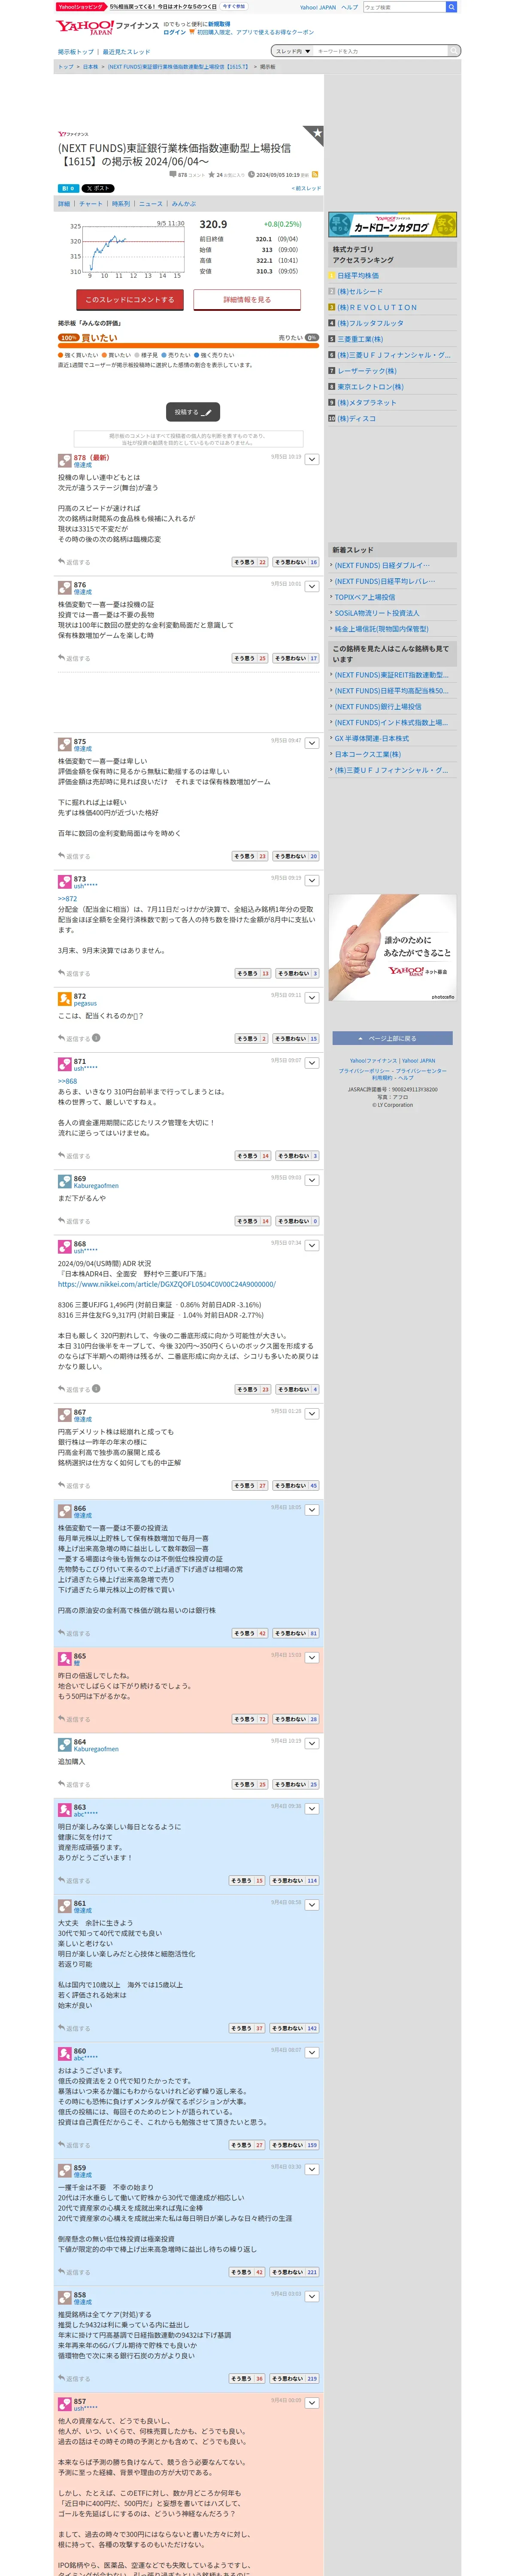This screenshot has width=515, height=2576.
Task: Click cart icon beside 初回購入限定 coupon text
Action: pos(192,32)
